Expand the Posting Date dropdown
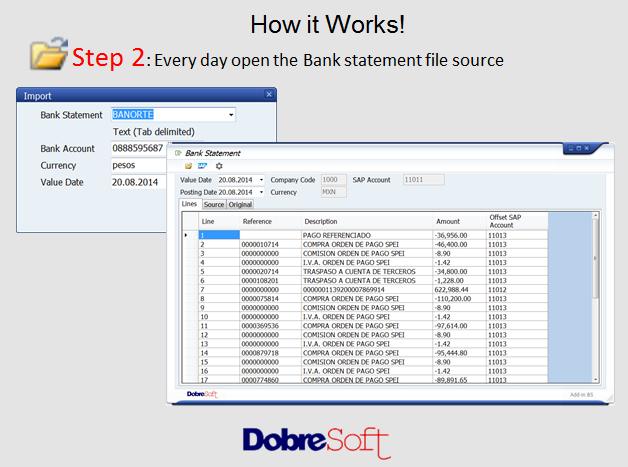Image resolution: width=628 pixels, height=467 pixels. coord(262,192)
